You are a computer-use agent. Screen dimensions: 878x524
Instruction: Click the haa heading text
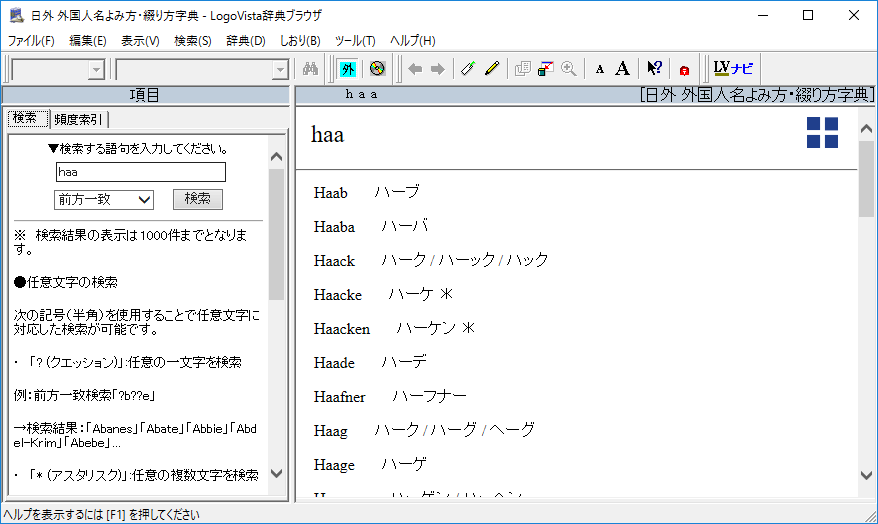click(328, 134)
